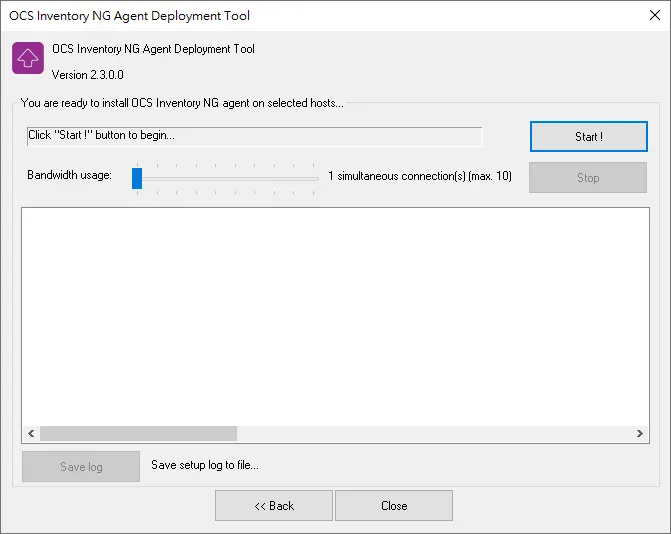Click the purple OCS upload arrow icon
This screenshot has width=671, height=534.
28,58
